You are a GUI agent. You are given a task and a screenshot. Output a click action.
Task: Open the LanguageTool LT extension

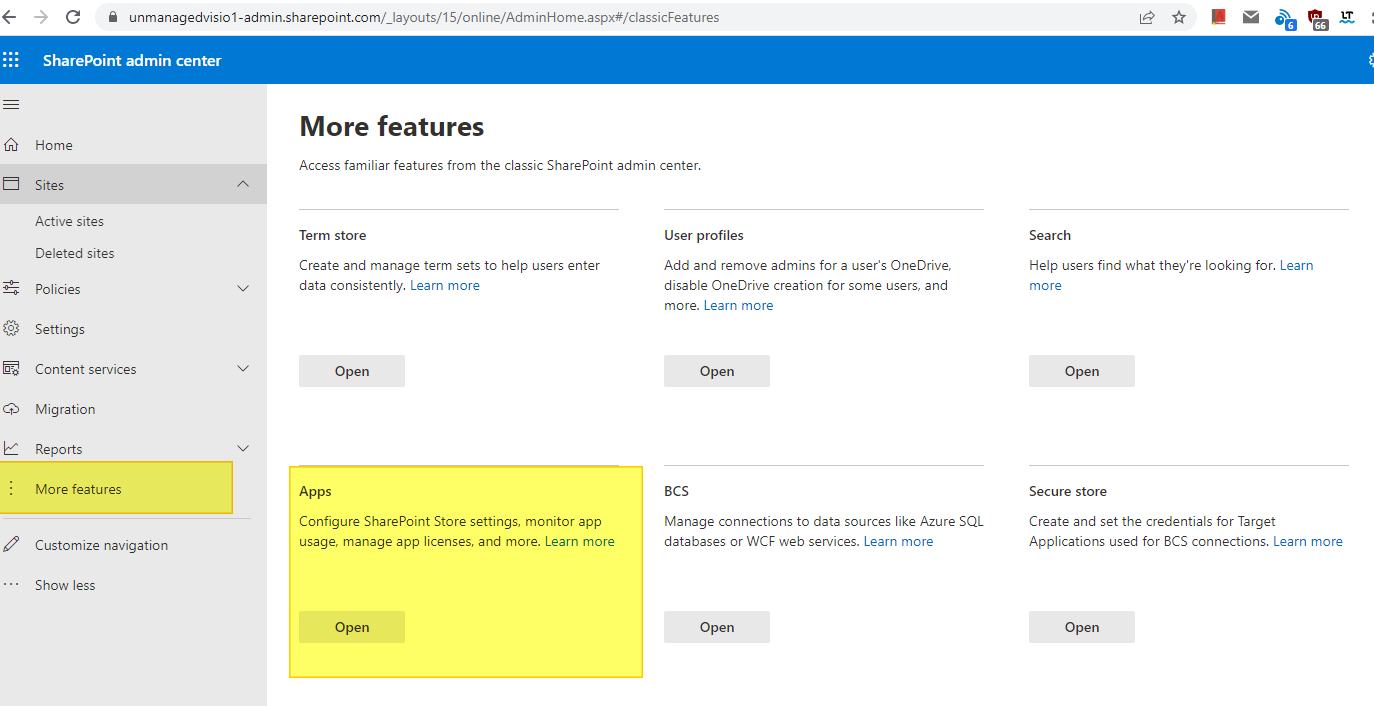coord(1348,17)
